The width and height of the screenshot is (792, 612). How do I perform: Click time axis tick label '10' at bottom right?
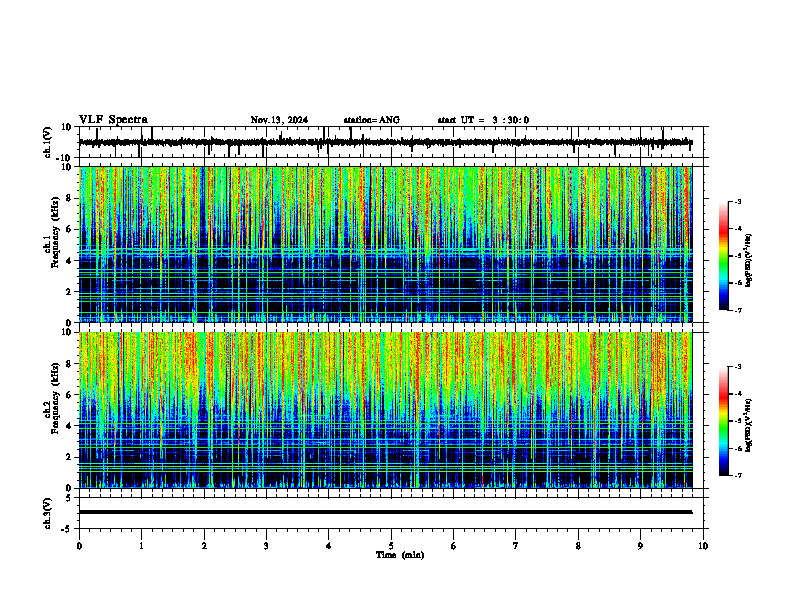pyautogui.click(x=703, y=546)
